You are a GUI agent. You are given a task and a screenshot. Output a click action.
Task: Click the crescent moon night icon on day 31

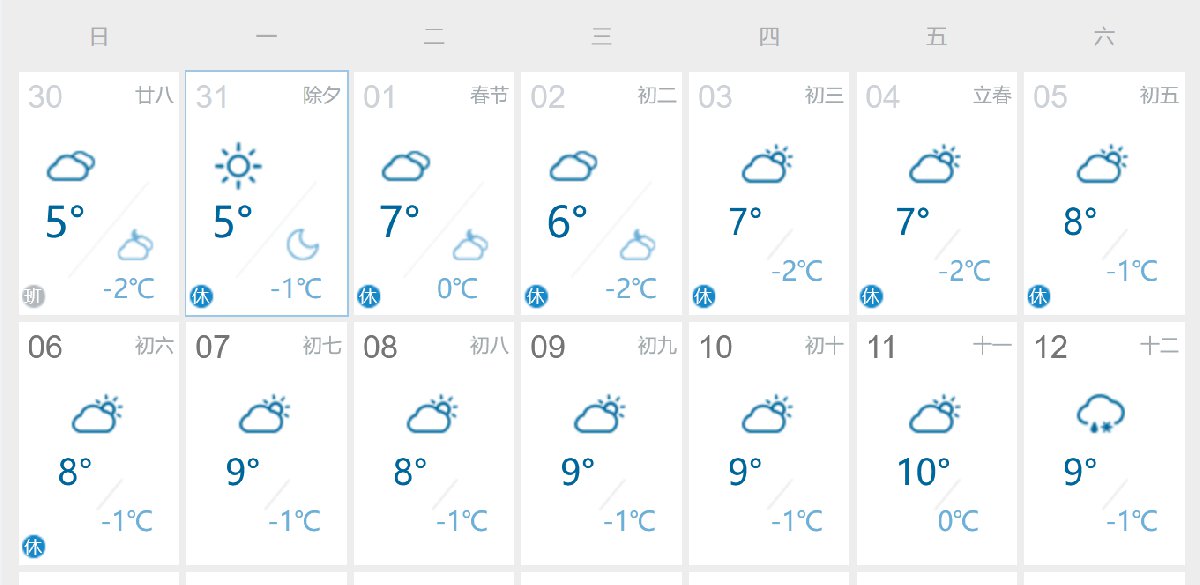303,244
